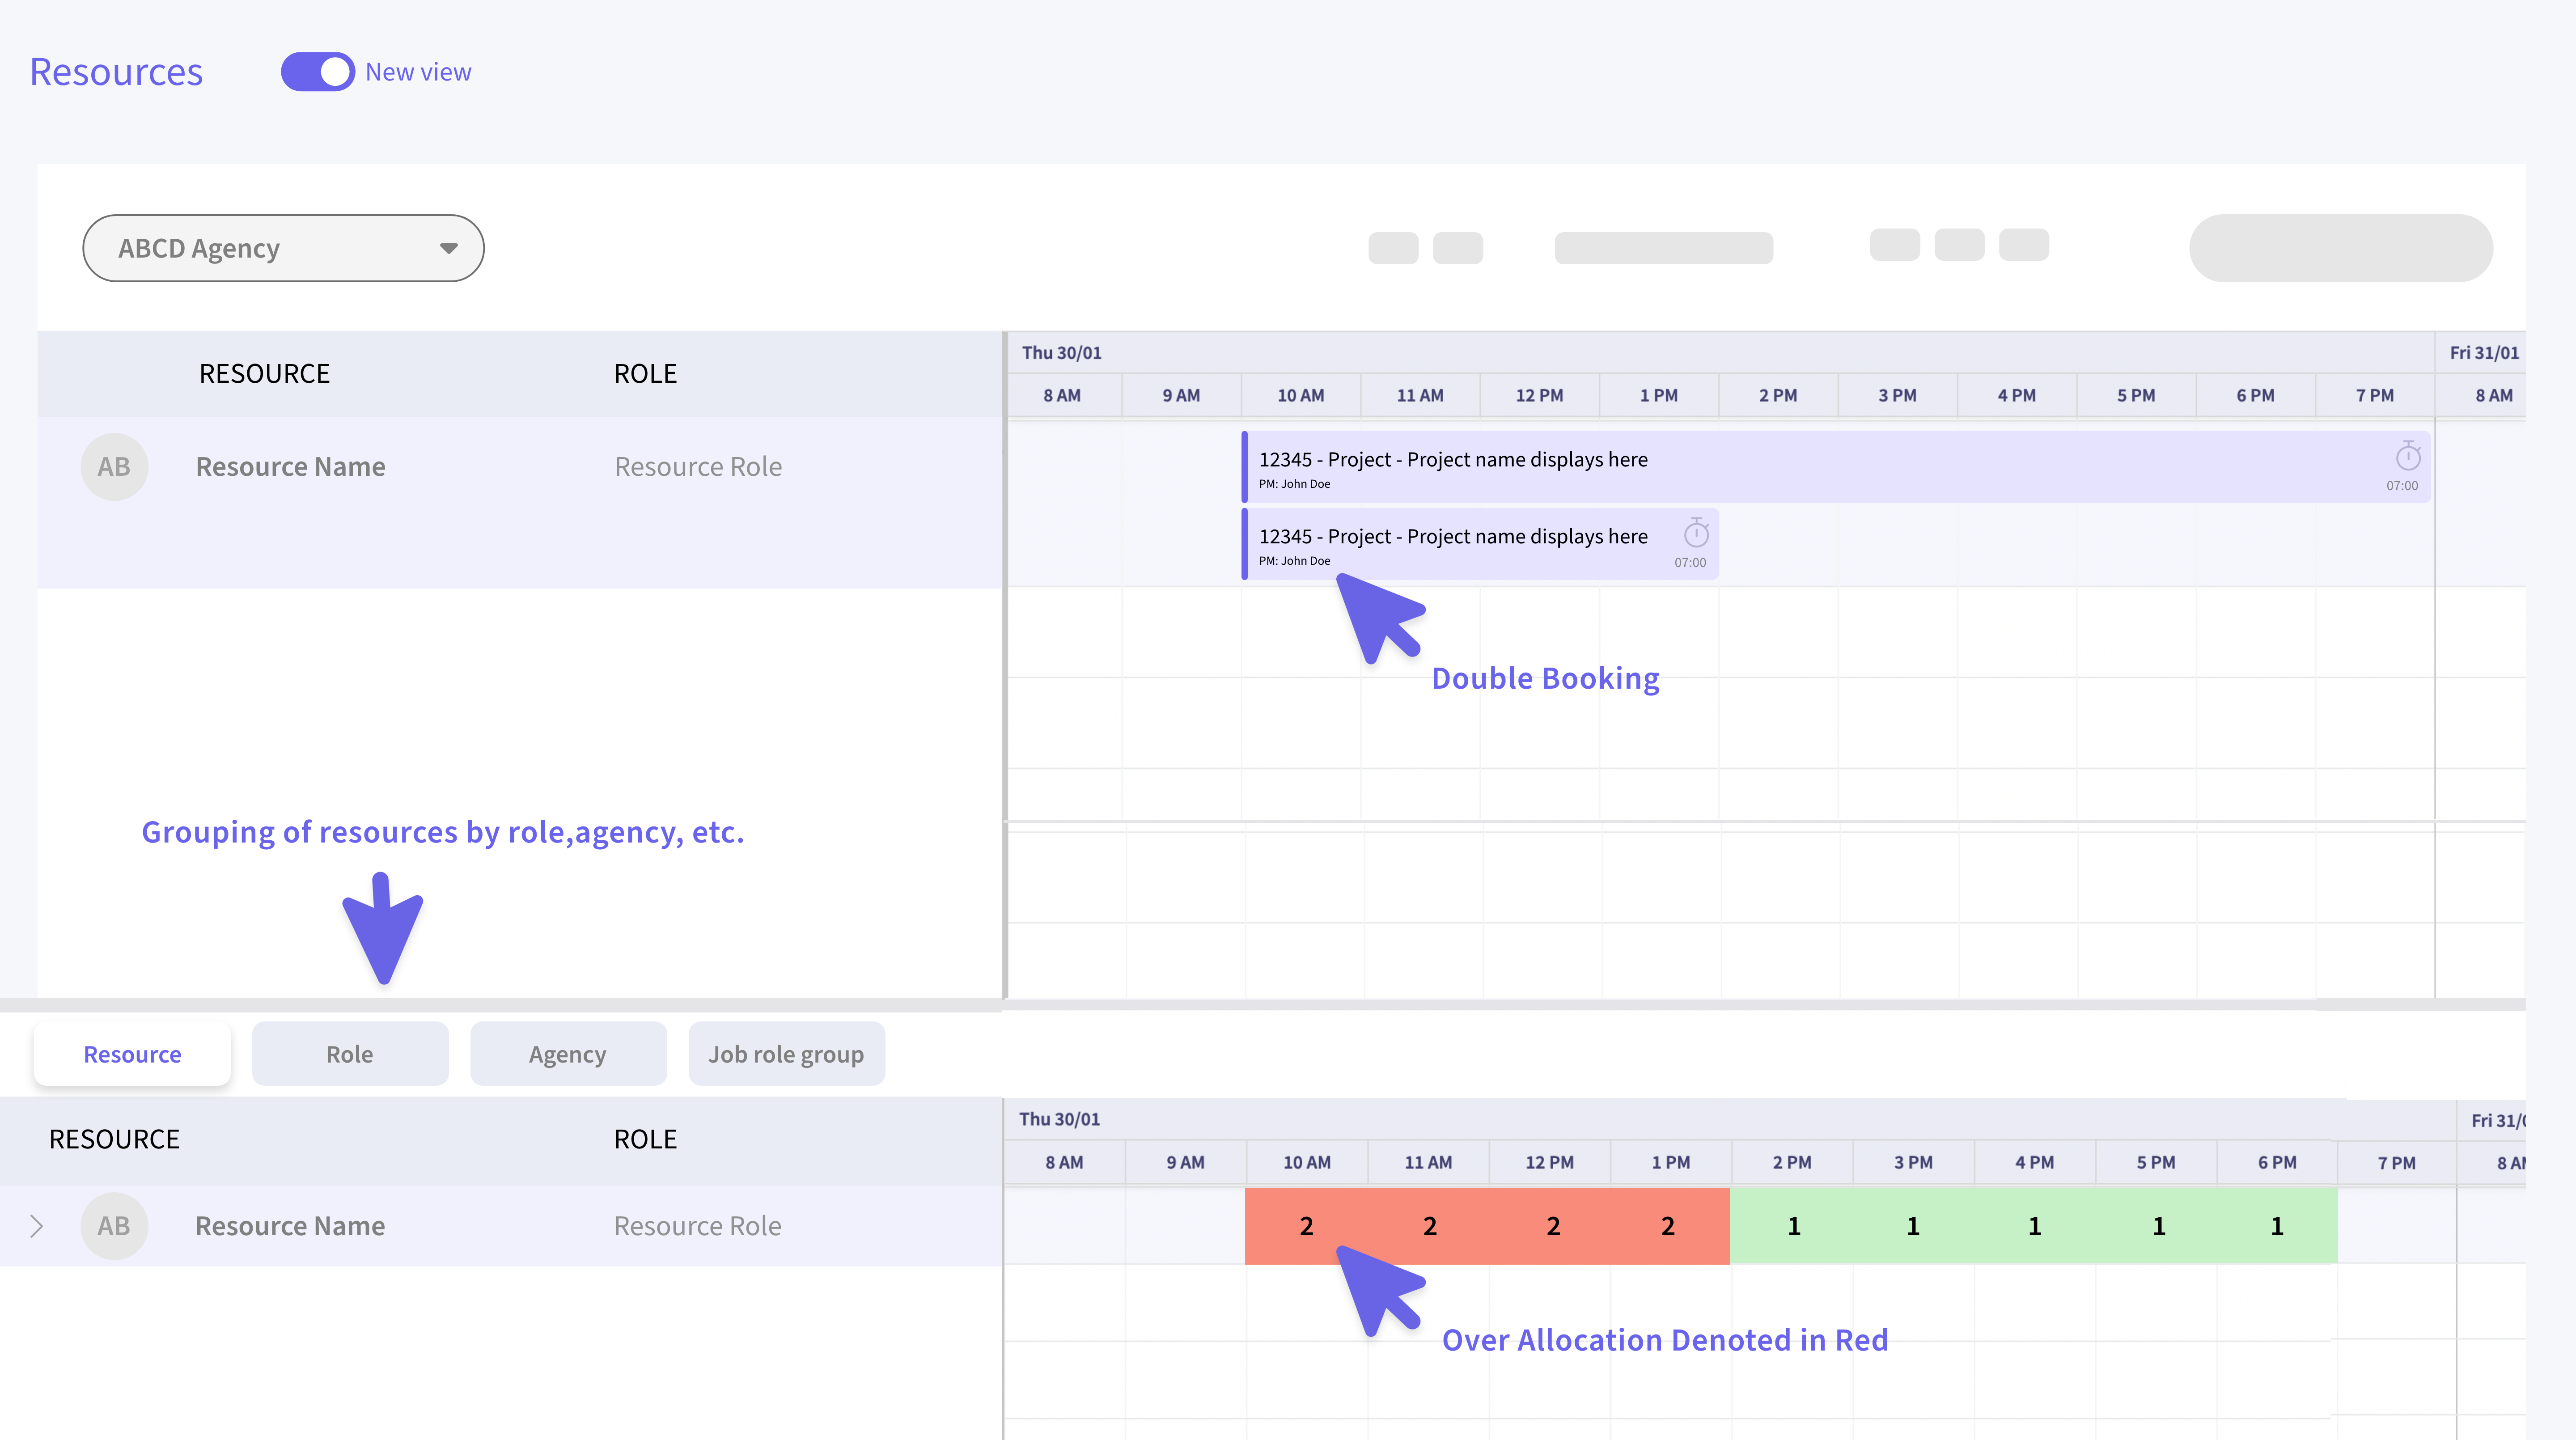Switch to Role grouping tab

[350, 1054]
